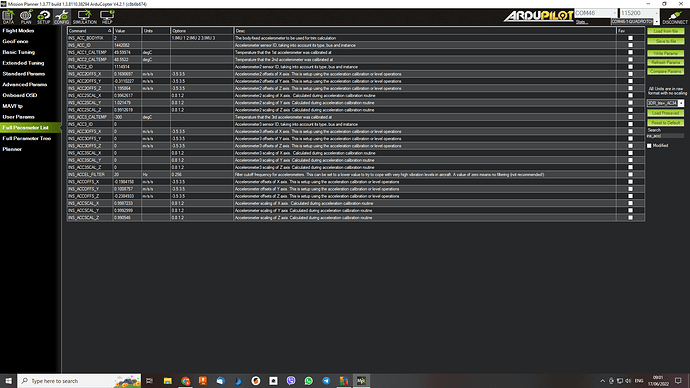Open the SIMULATION screen

(x=84, y=17)
